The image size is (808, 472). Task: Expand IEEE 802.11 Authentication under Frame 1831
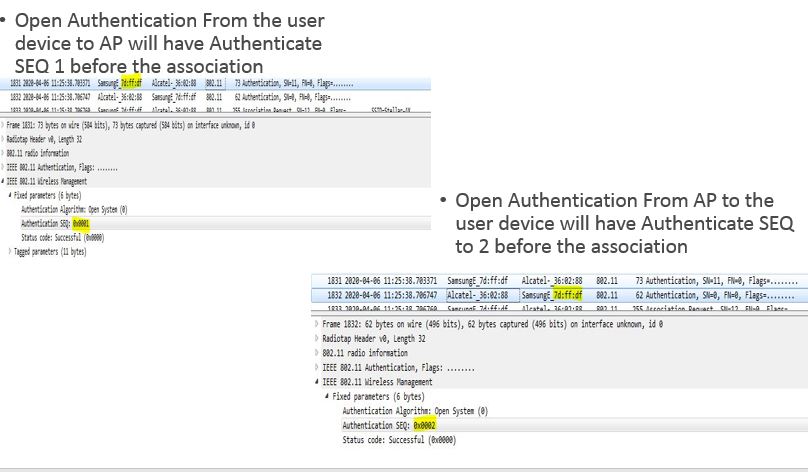3,167
